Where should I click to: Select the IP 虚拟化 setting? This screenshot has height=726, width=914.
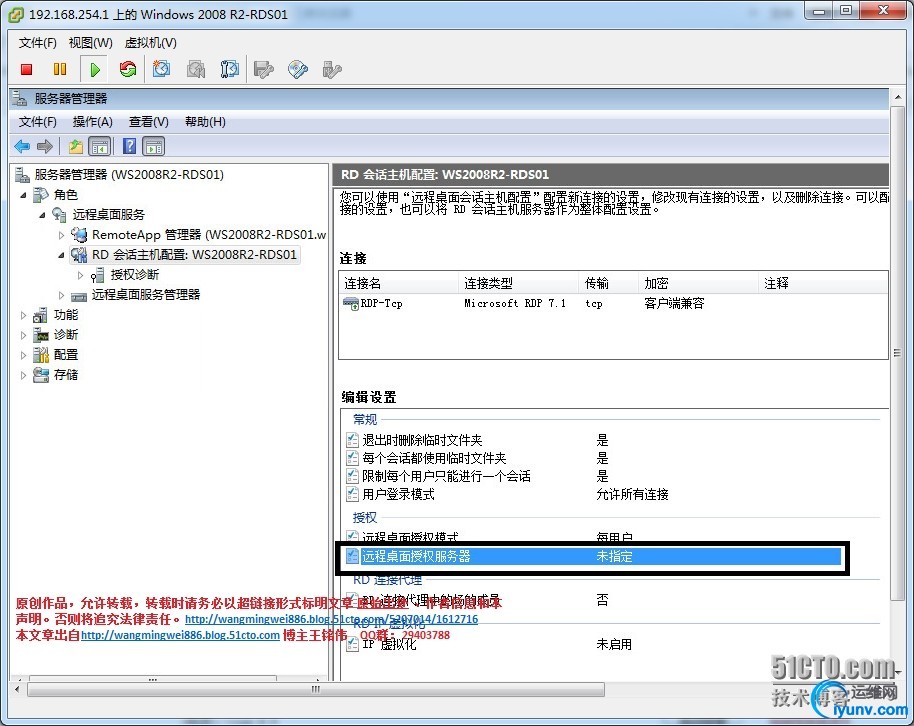point(389,644)
